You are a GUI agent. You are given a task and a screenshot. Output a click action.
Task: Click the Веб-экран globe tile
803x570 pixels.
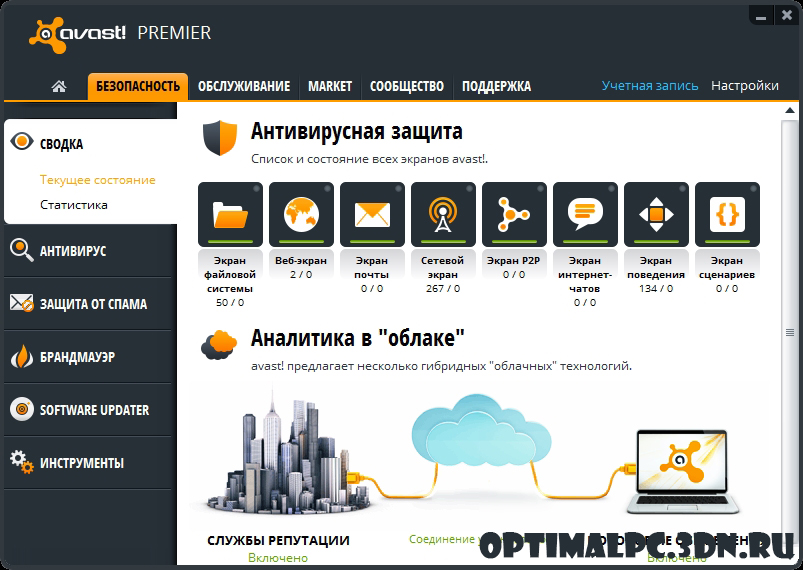click(301, 214)
